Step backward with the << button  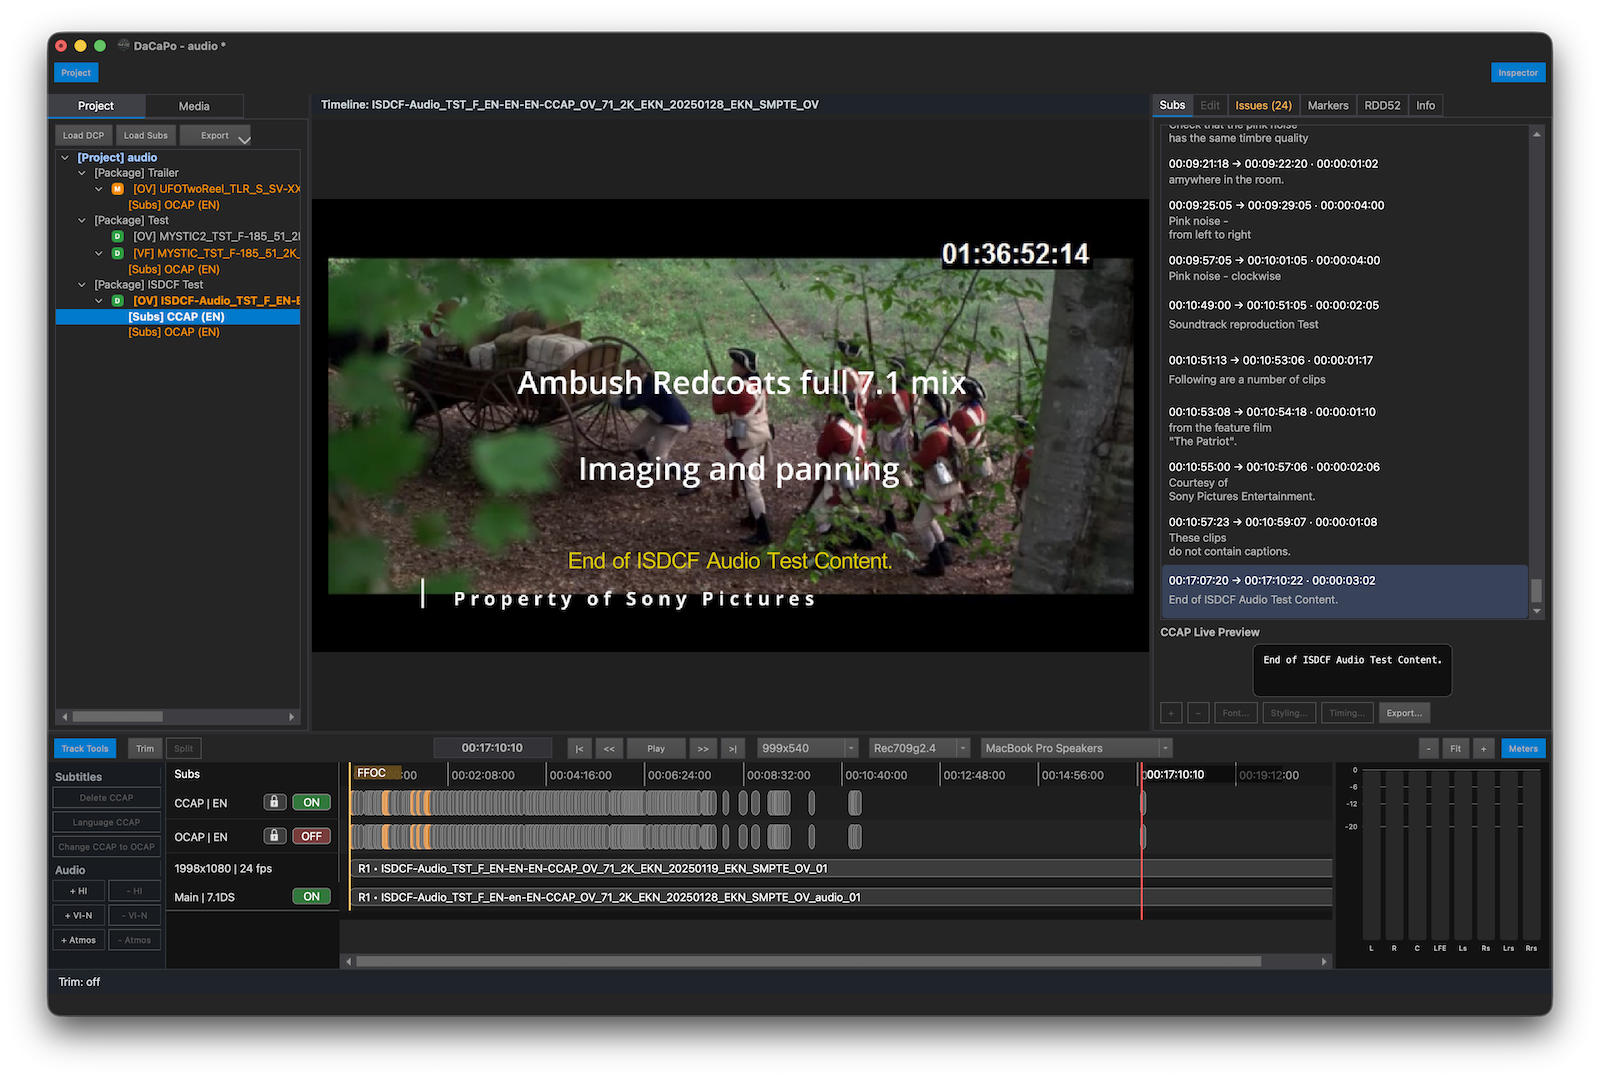click(608, 748)
